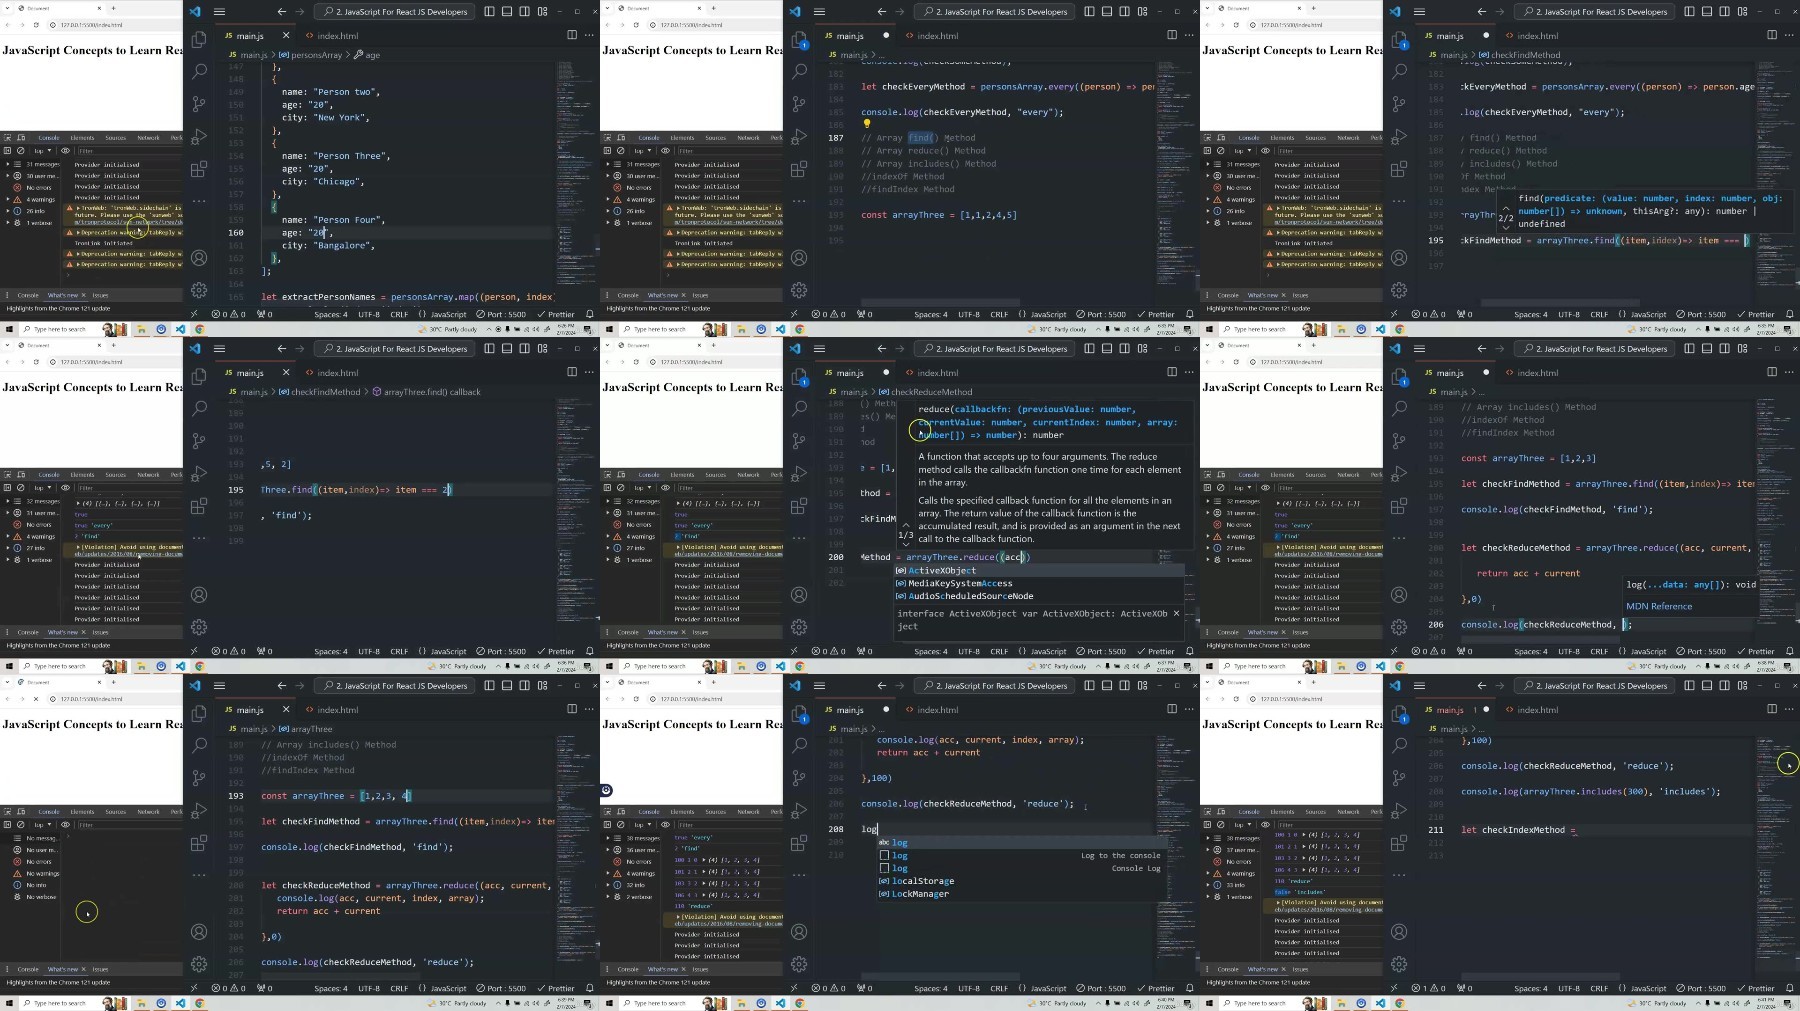Open Search view beside the [1,1,2,4,5] arrayThree code

click(799, 71)
